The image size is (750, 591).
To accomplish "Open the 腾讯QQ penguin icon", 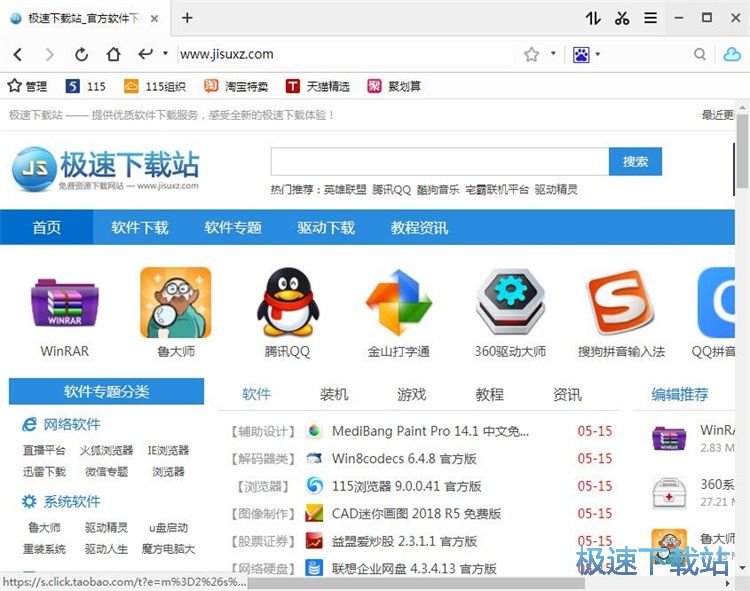I will (287, 301).
